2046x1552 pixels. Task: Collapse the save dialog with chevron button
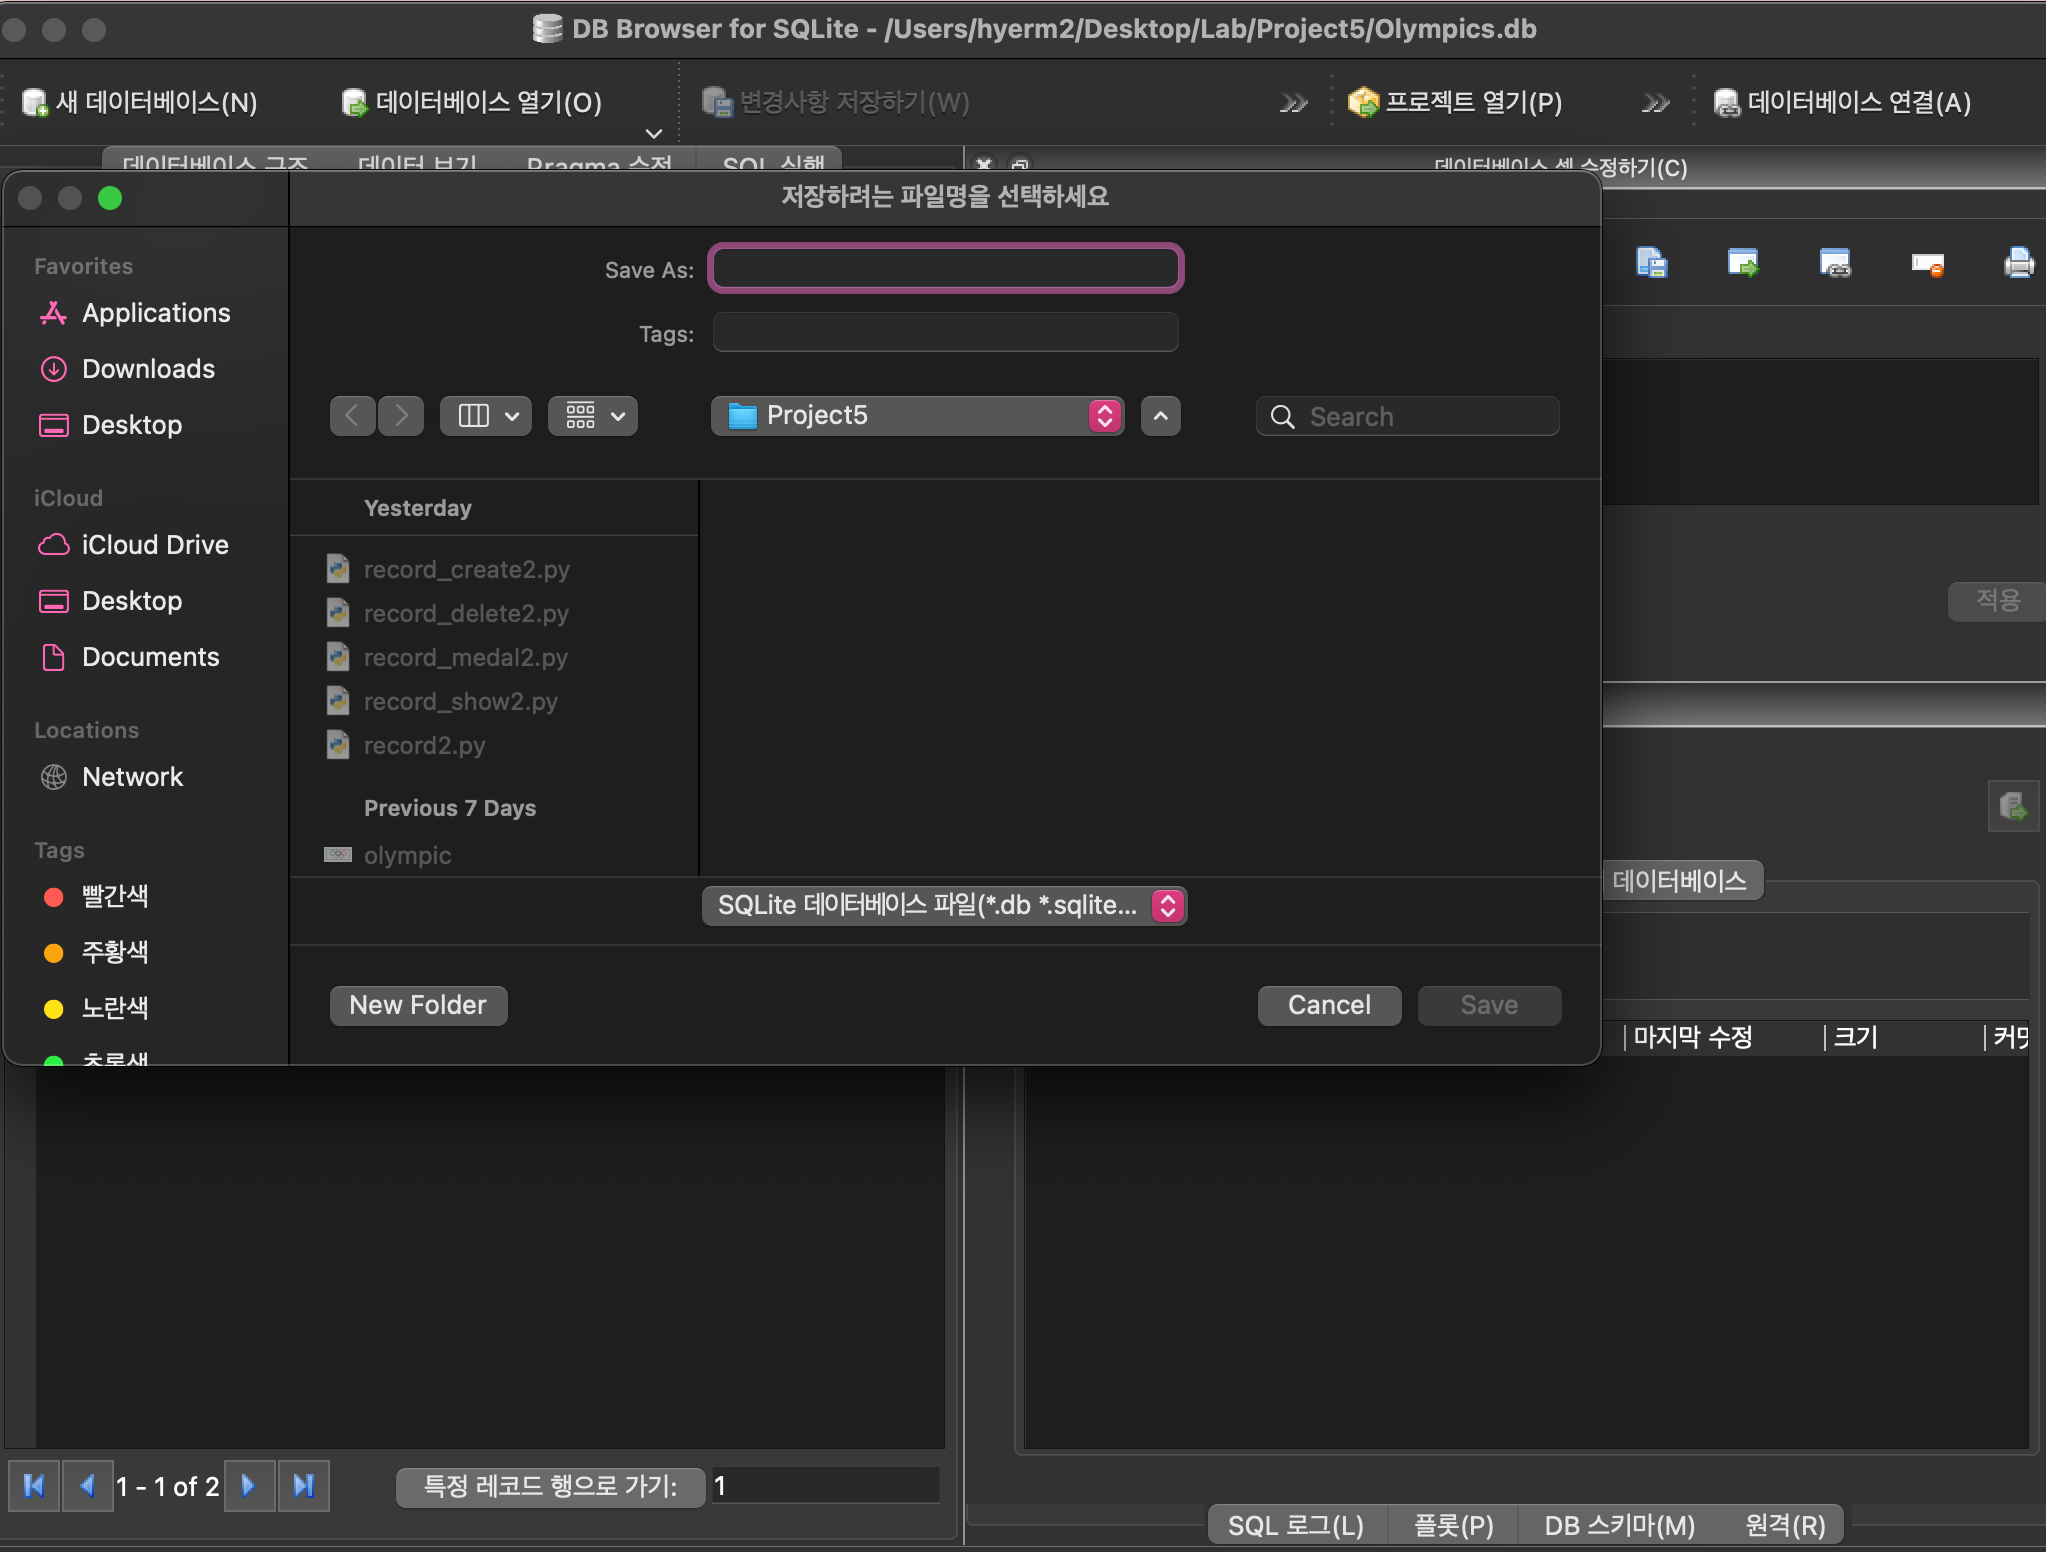click(1160, 416)
